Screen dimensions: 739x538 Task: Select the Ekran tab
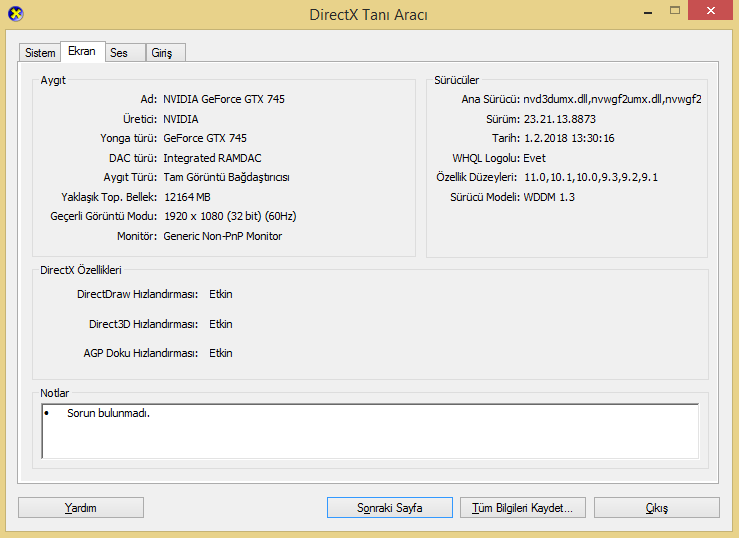point(82,51)
